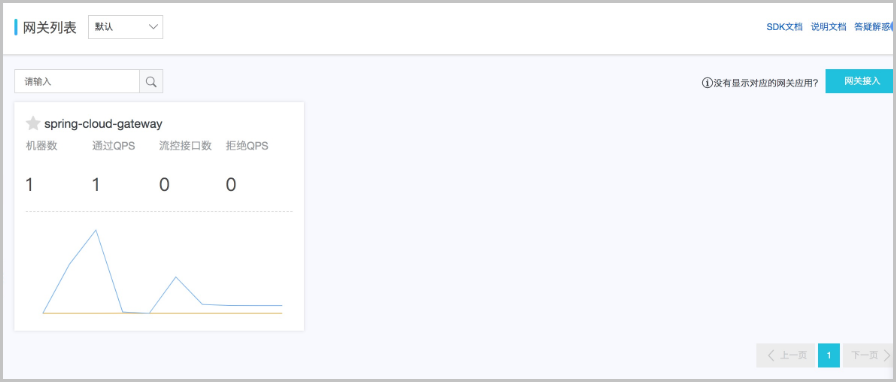Click the next page arrow icon
Viewport: 896px width, 382px height.
[886, 356]
